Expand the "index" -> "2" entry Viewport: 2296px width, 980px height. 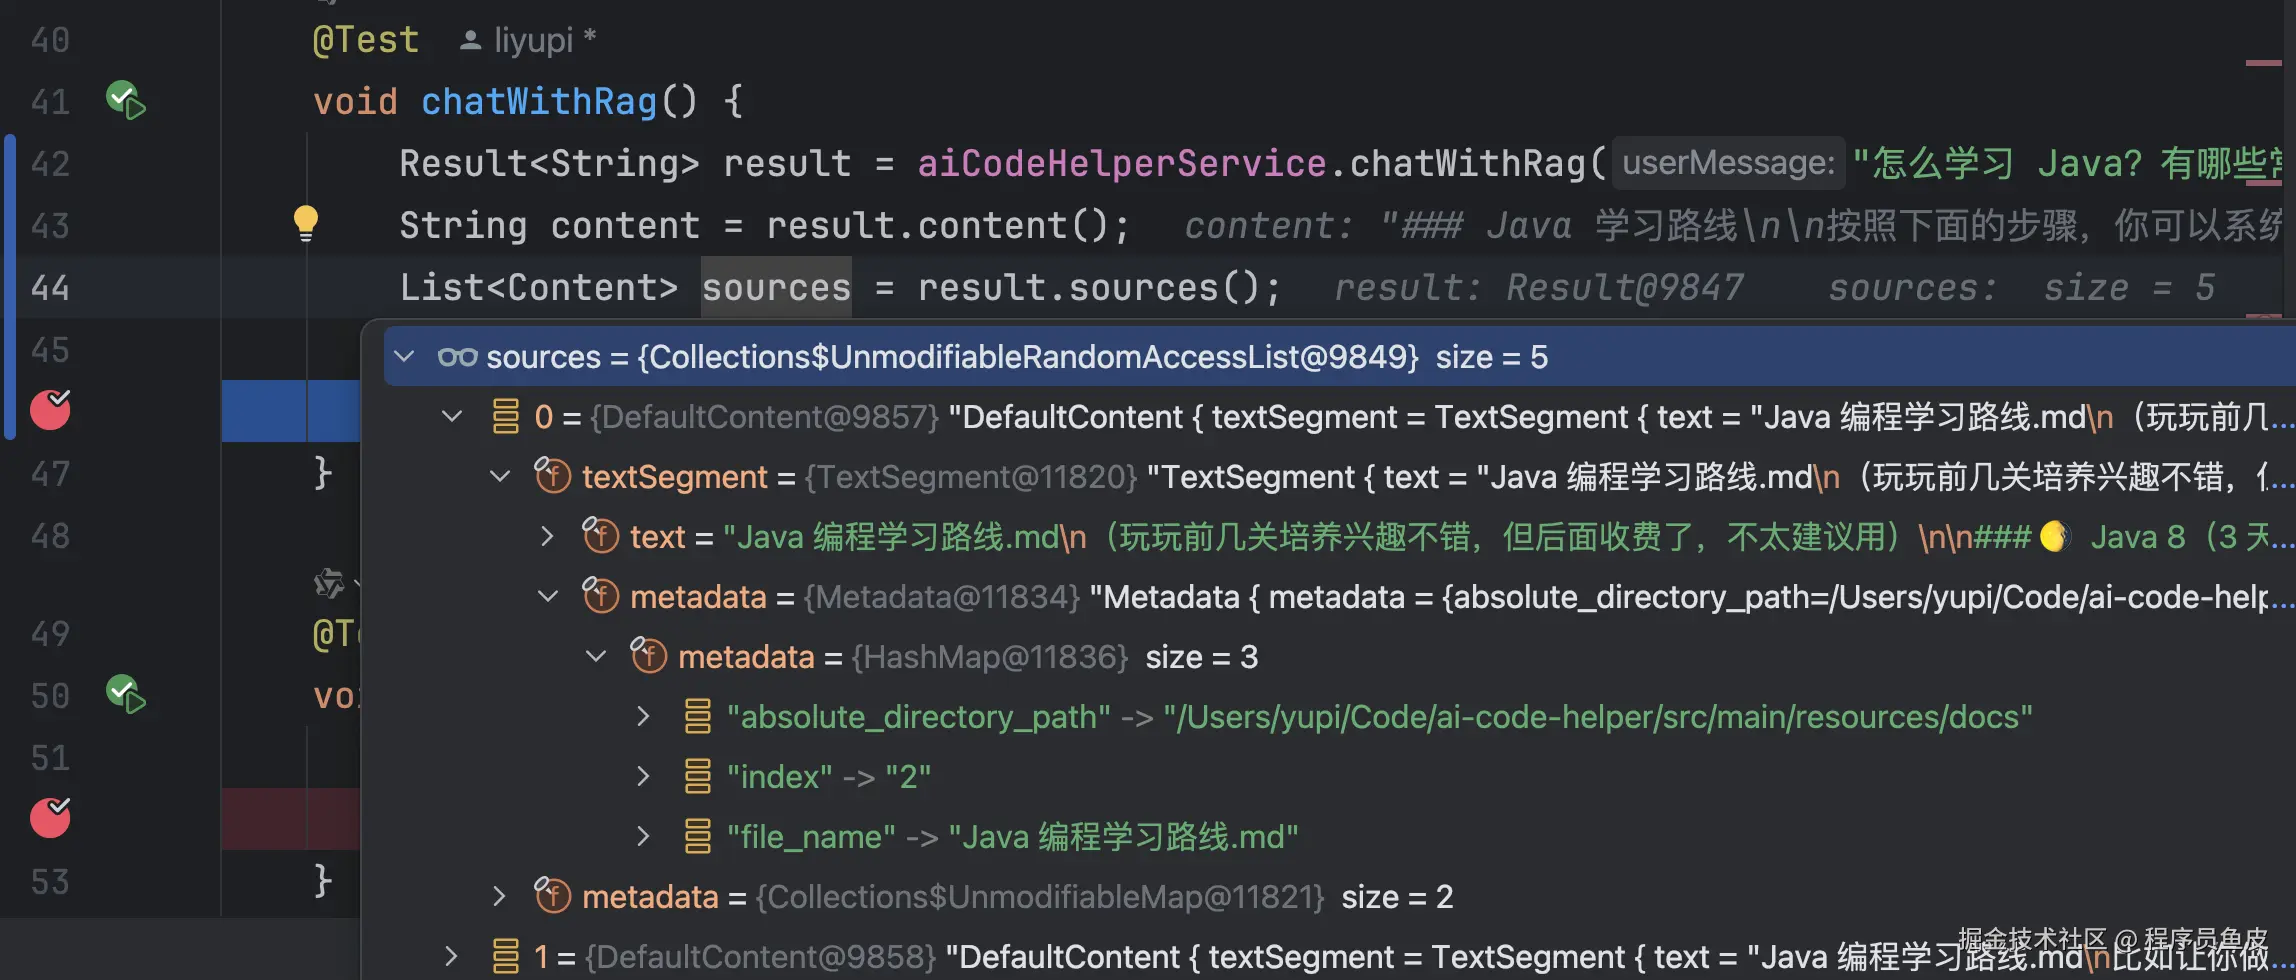pyautogui.click(x=643, y=776)
